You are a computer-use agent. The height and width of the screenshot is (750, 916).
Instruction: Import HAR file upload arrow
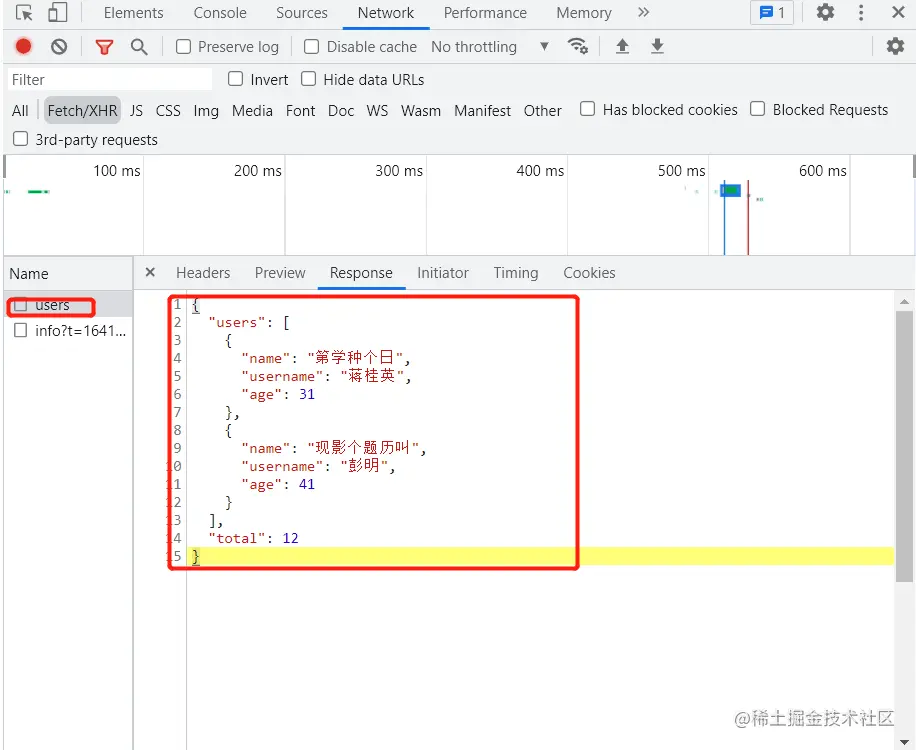(x=622, y=46)
